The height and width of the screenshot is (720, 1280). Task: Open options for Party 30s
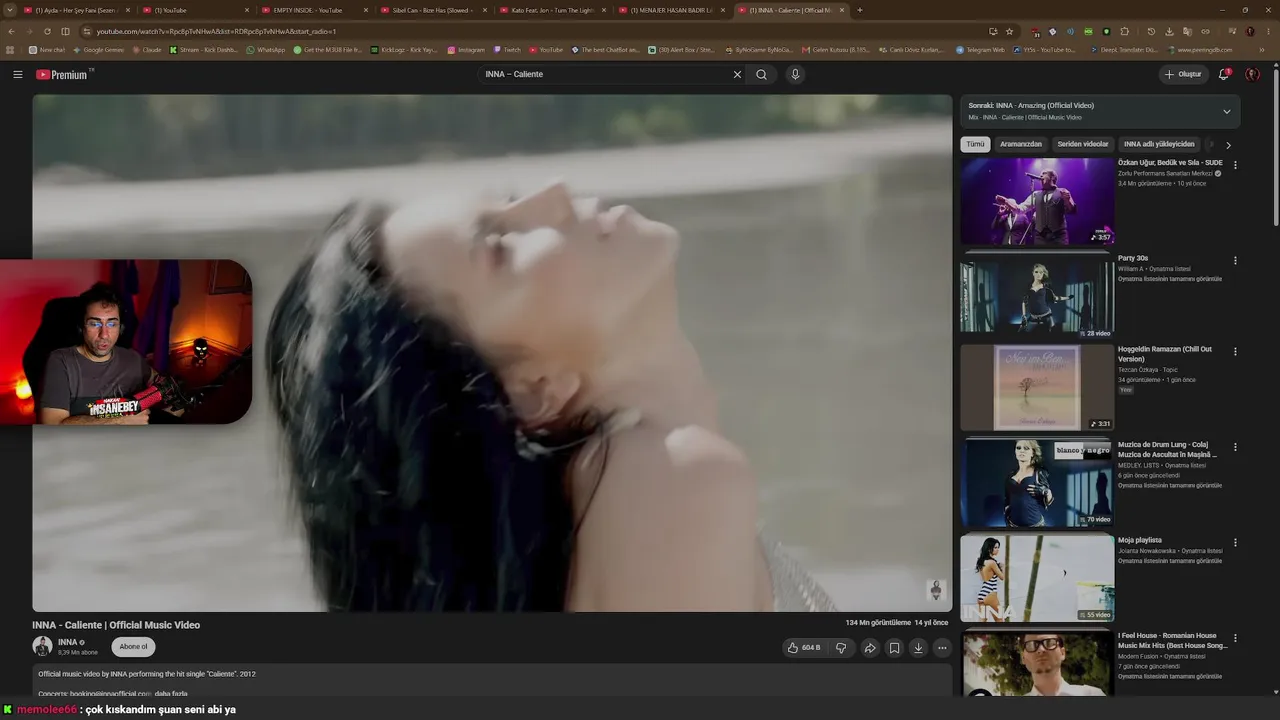pyautogui.click(x=1235, y=261)
